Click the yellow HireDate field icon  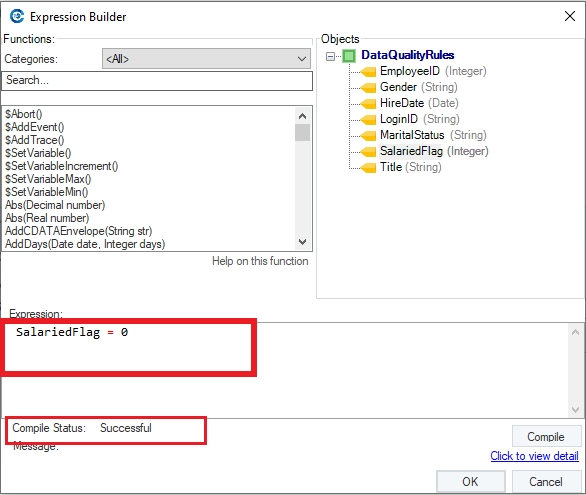click(368, 103)
